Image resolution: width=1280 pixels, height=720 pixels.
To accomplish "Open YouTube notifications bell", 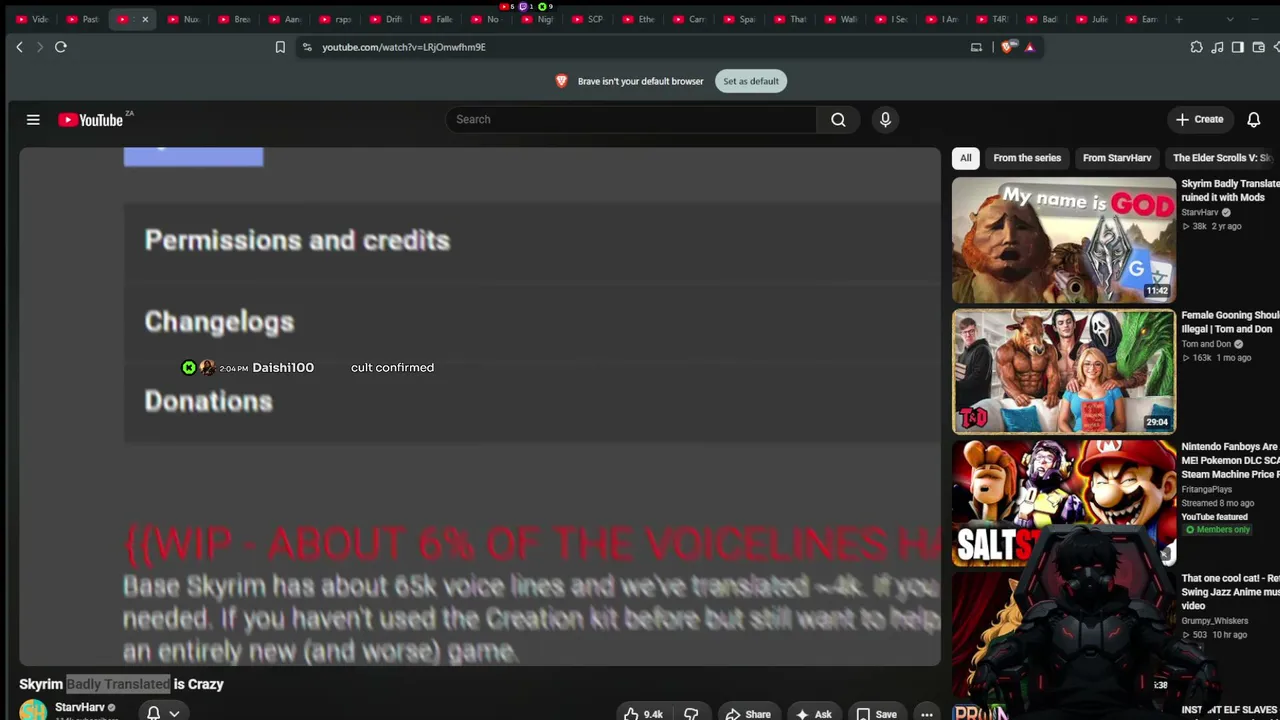I will click(x=1253, y=120).
